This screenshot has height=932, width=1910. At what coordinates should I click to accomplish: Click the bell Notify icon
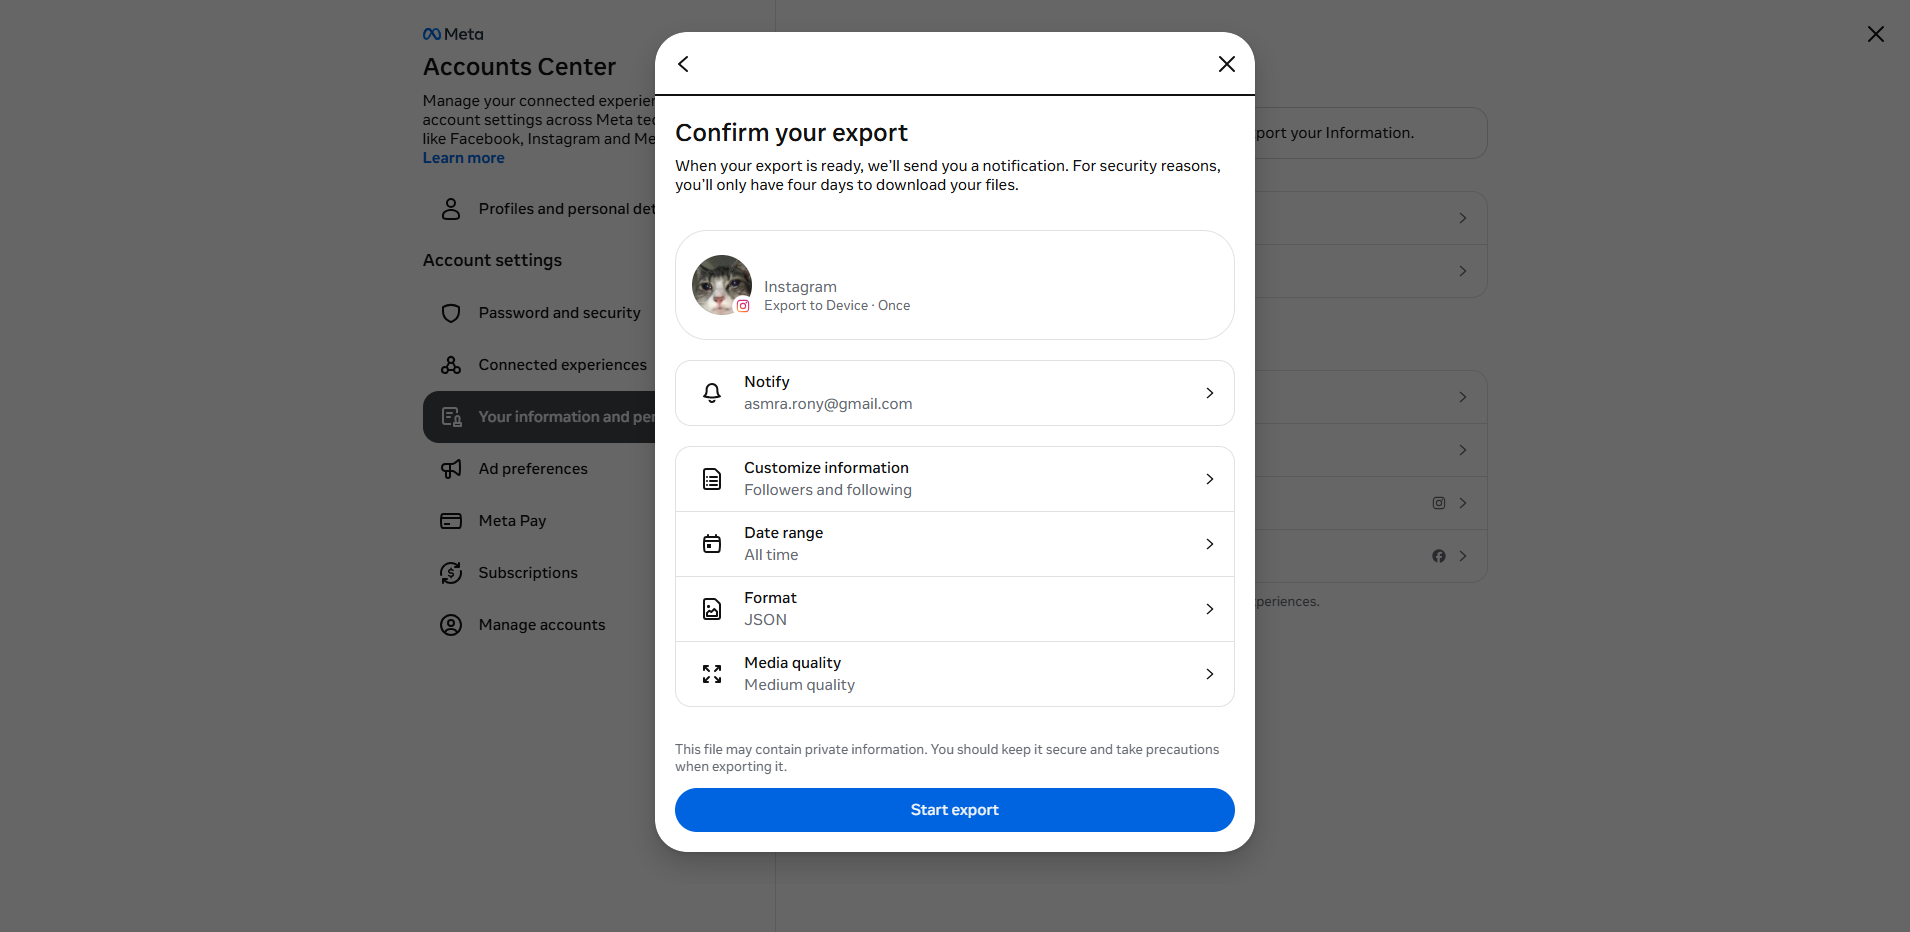pyautogui.click(x=712, y=393)
